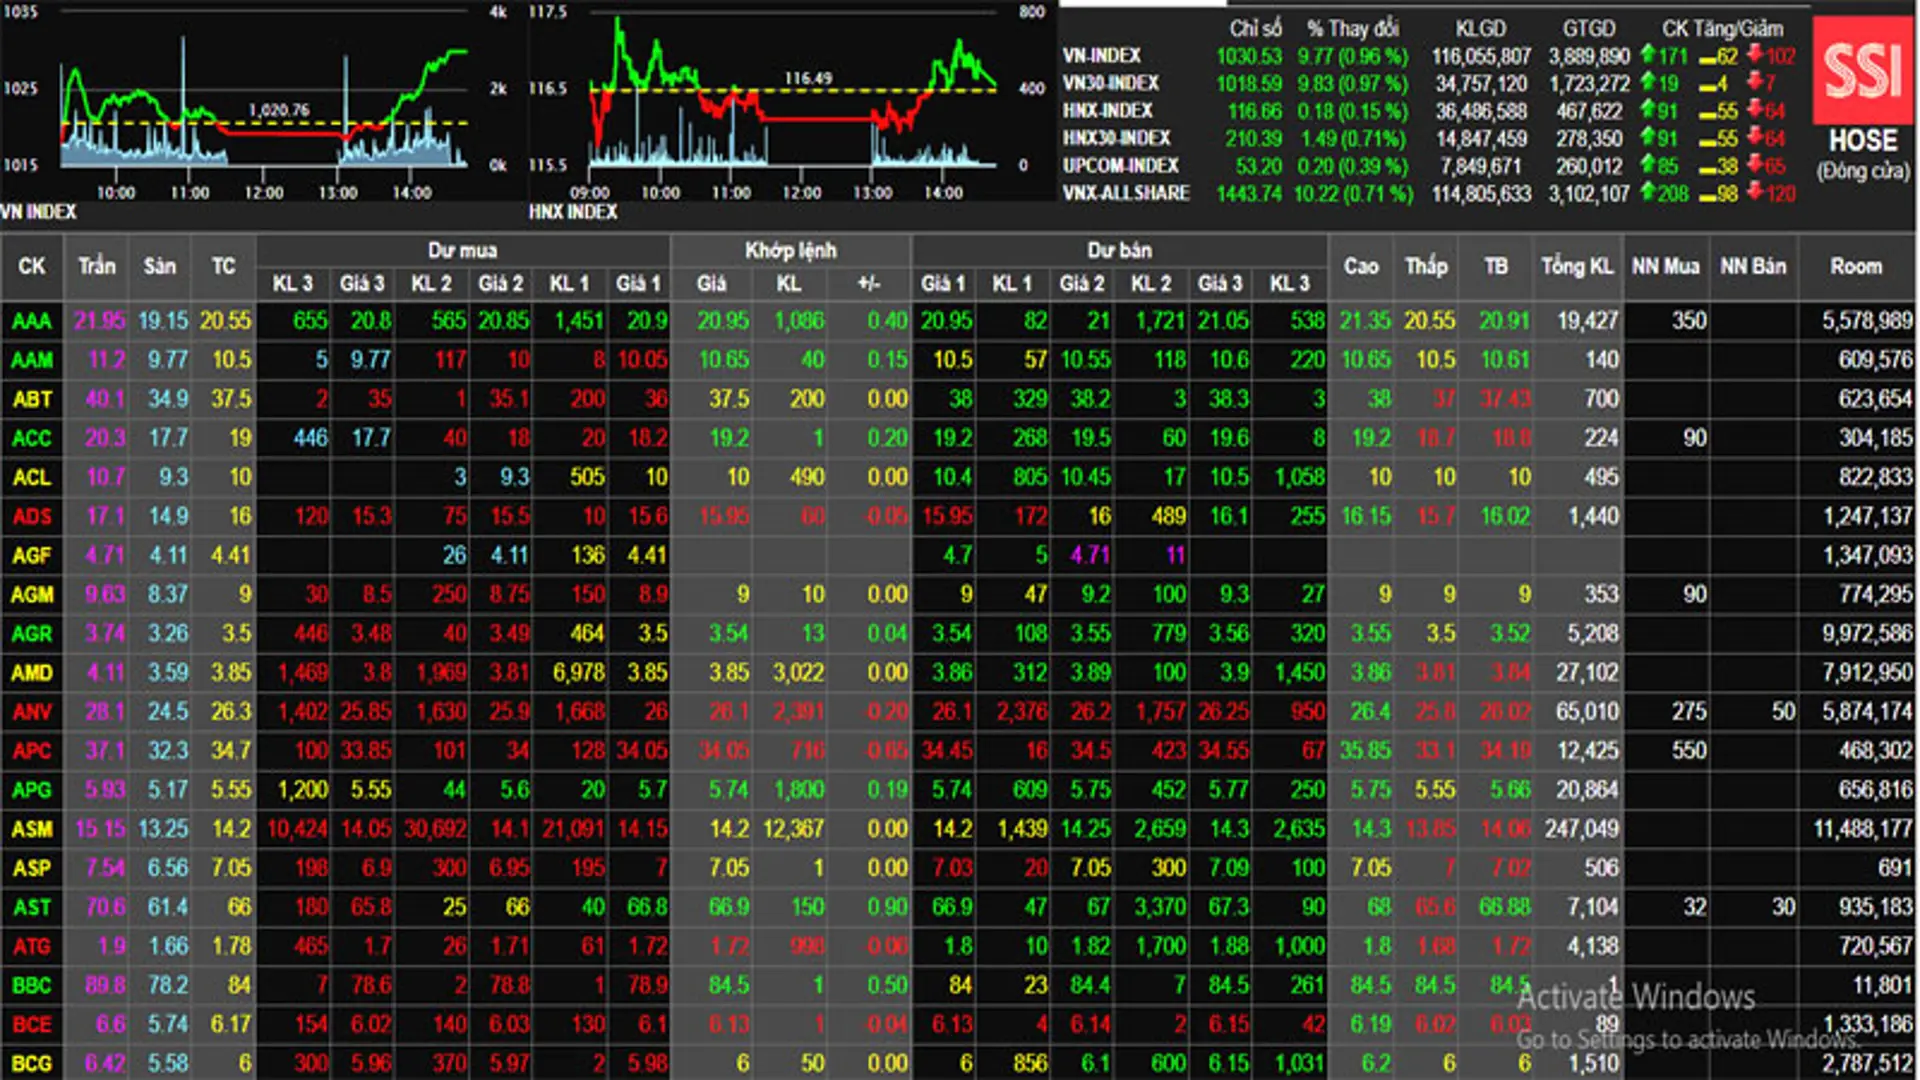Click the green up arrow in VNX-ALLSHARE row
This screenshot has height=1080, width=1920.
click(1648, 192)
